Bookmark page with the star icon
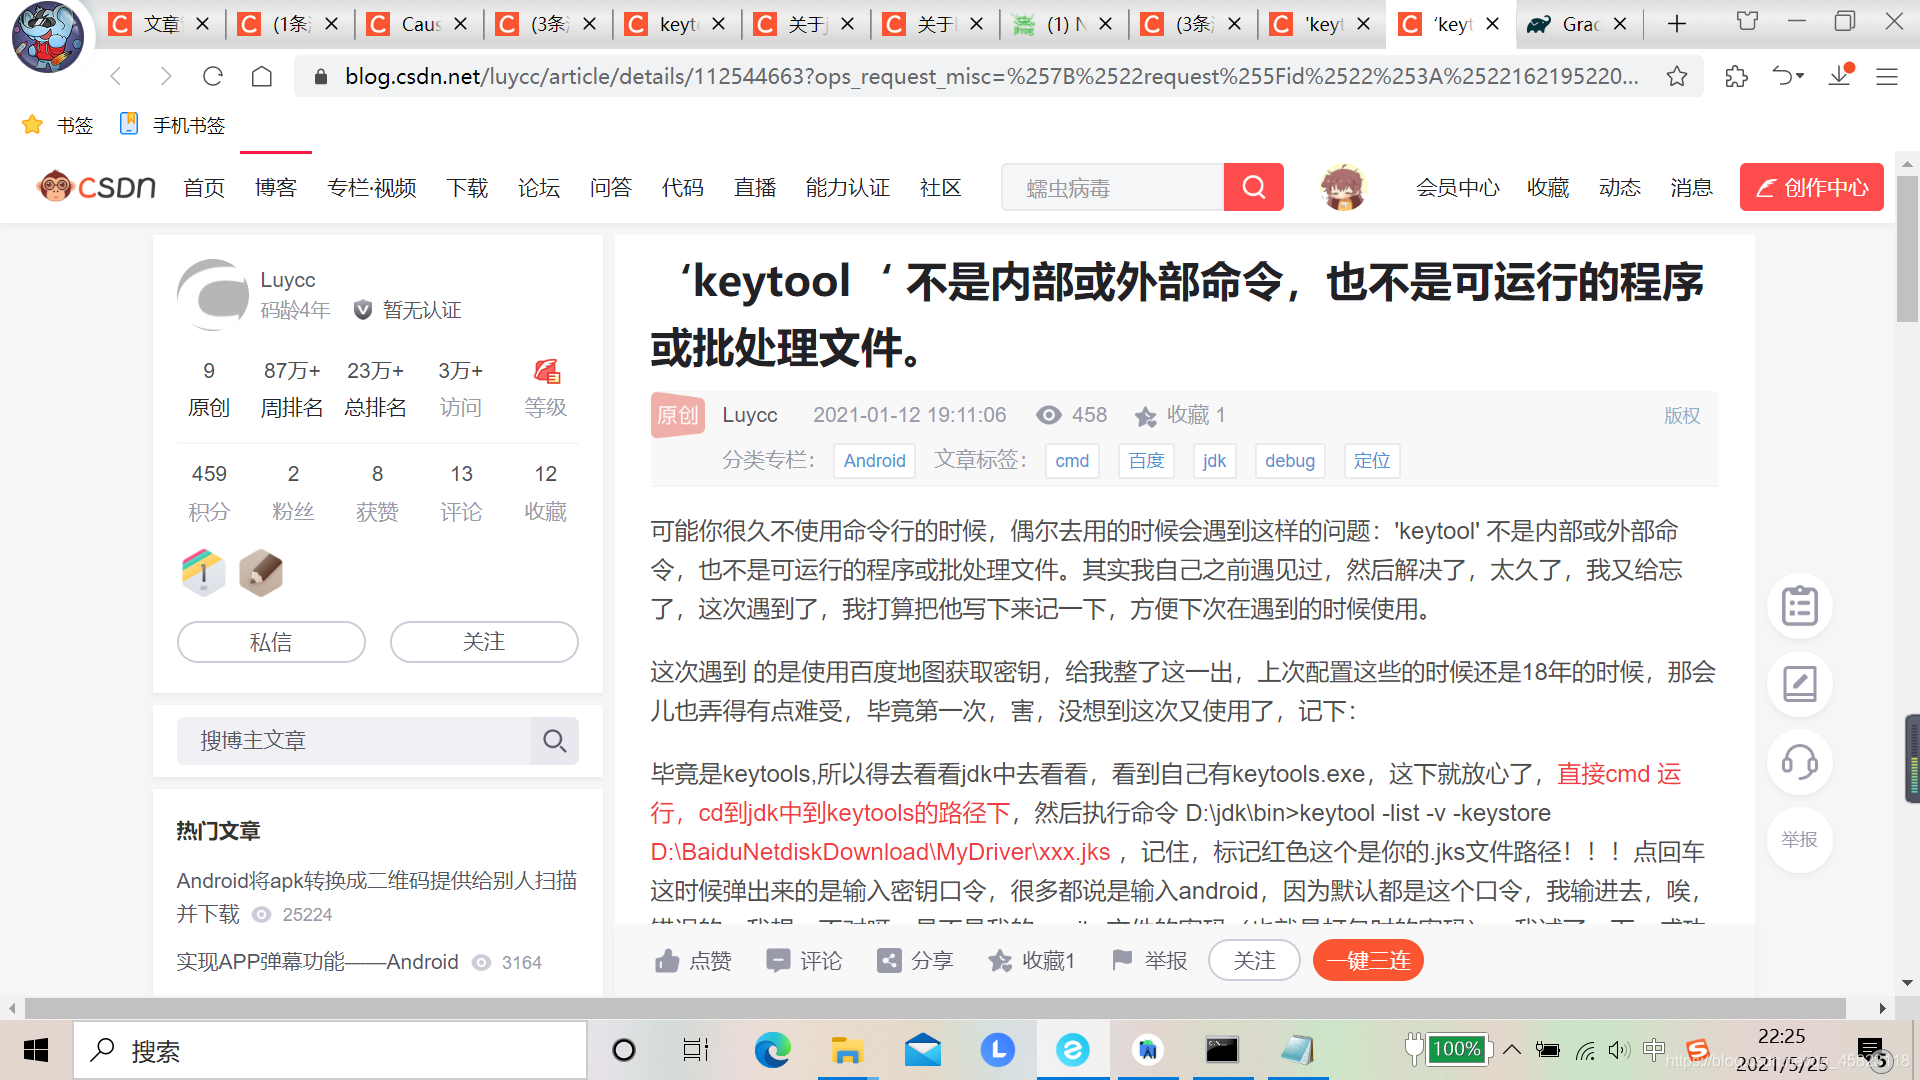1920x1080 pixels. click(1677, 76)
